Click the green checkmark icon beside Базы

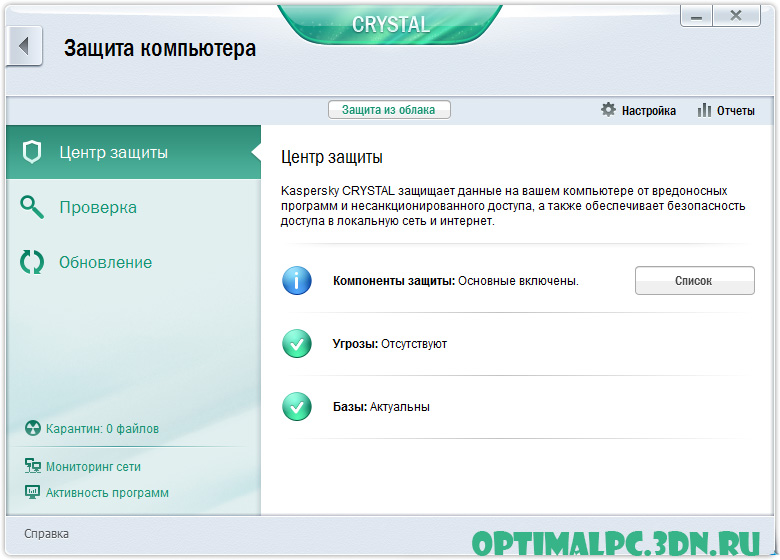click(x=297, y=406)
